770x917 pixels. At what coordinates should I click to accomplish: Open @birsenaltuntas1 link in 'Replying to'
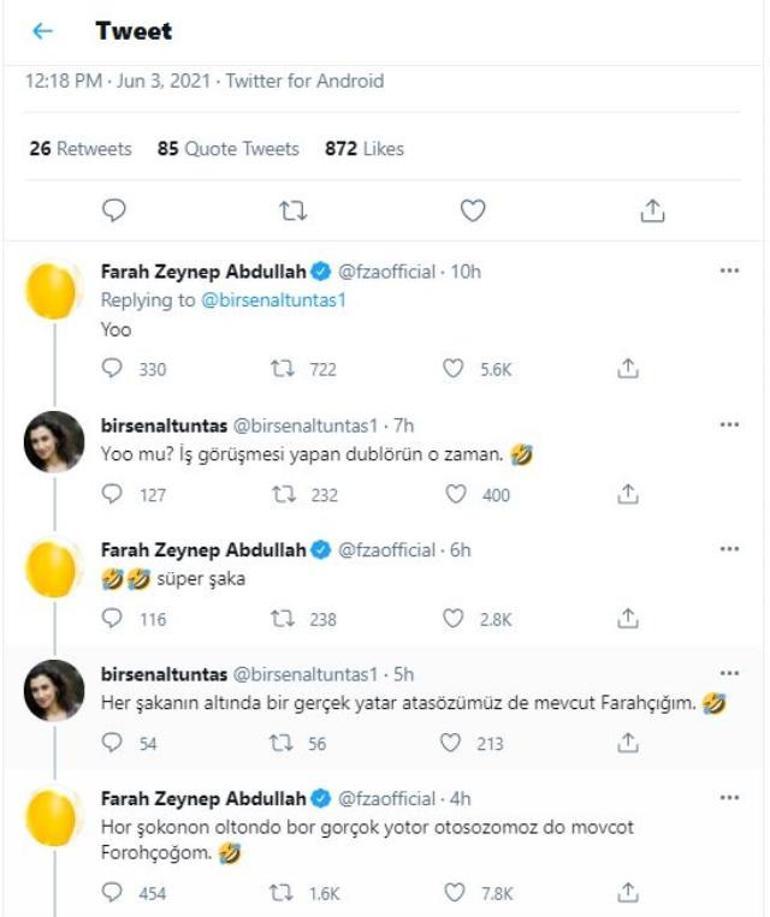click(274, 301)
